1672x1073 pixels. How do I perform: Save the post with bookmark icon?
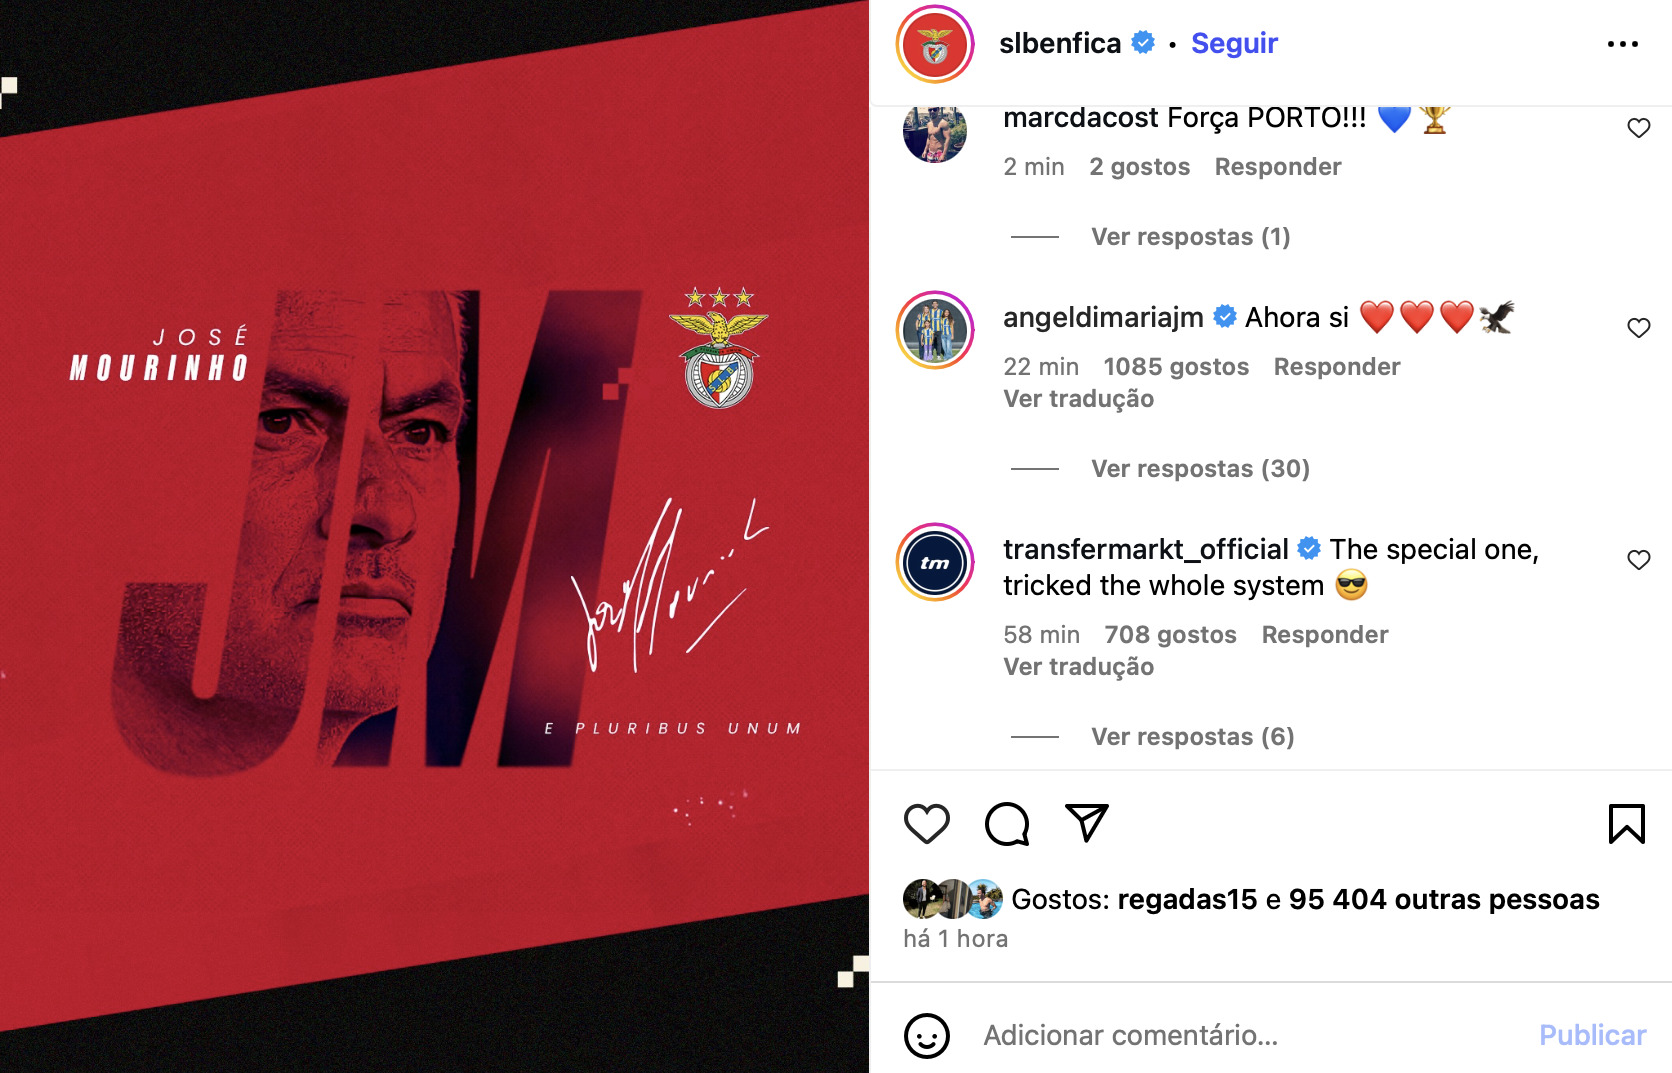click(1626, 824)
